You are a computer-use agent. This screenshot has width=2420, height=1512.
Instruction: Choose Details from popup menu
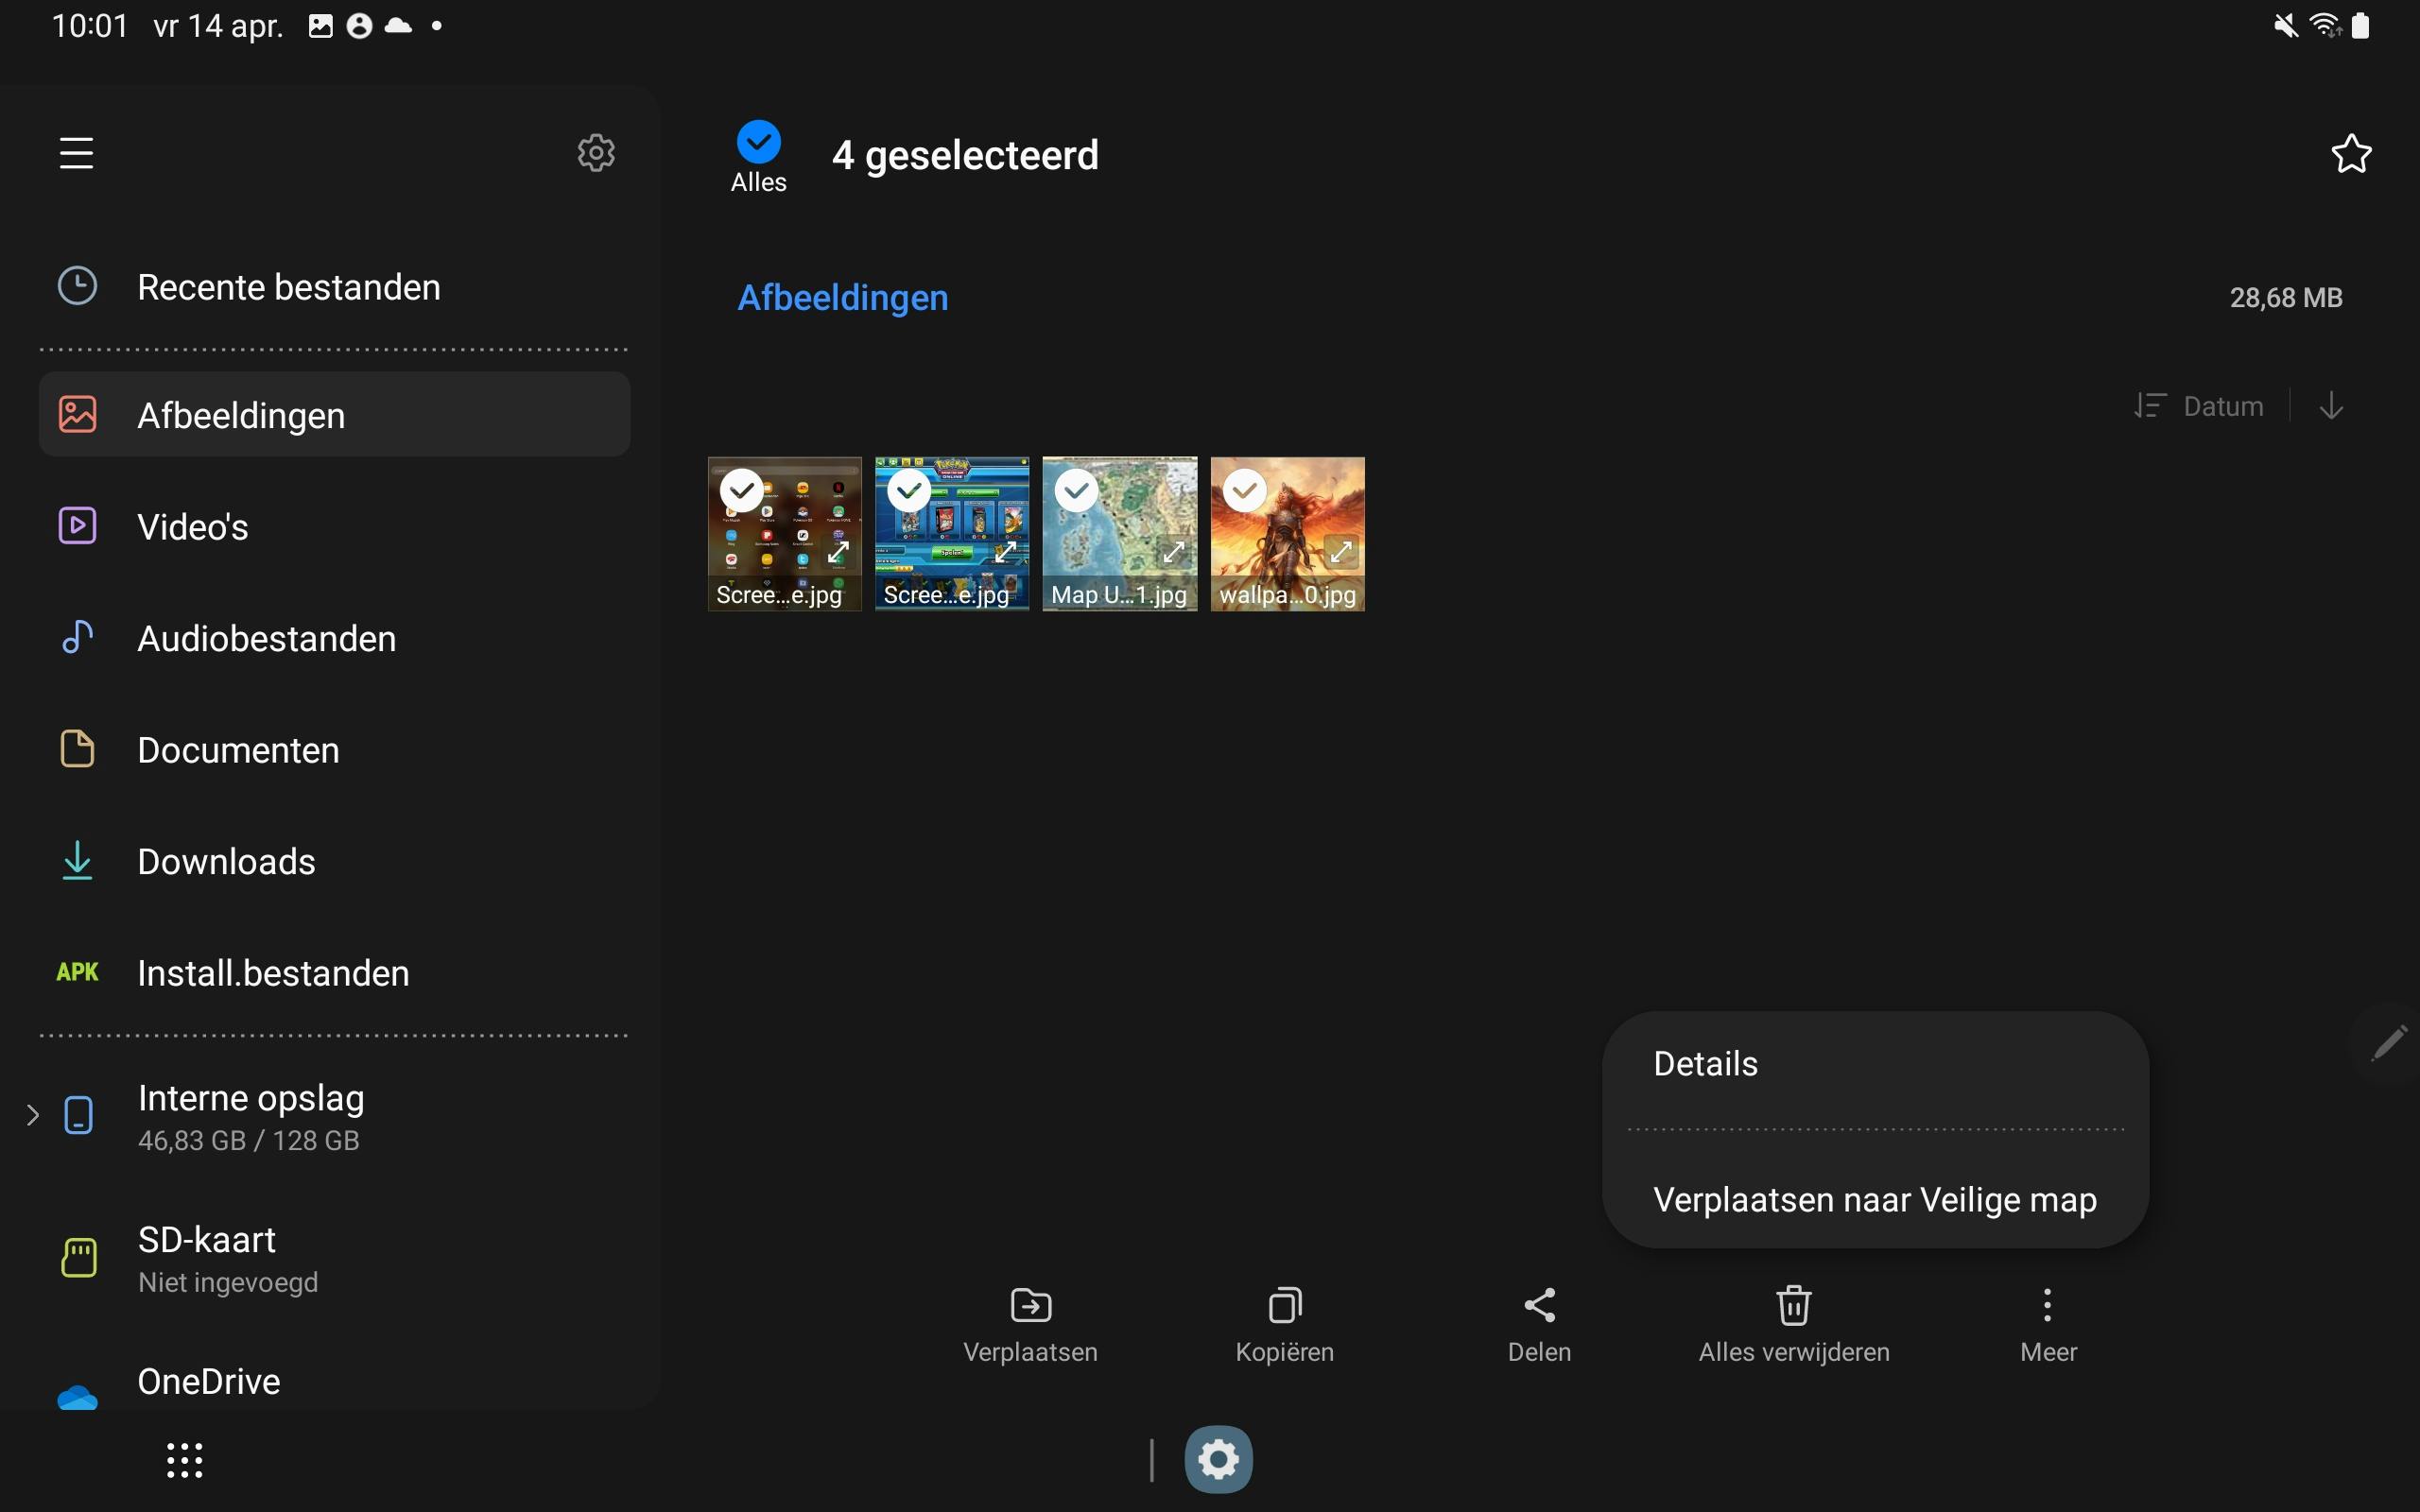pos(1705,1064)
